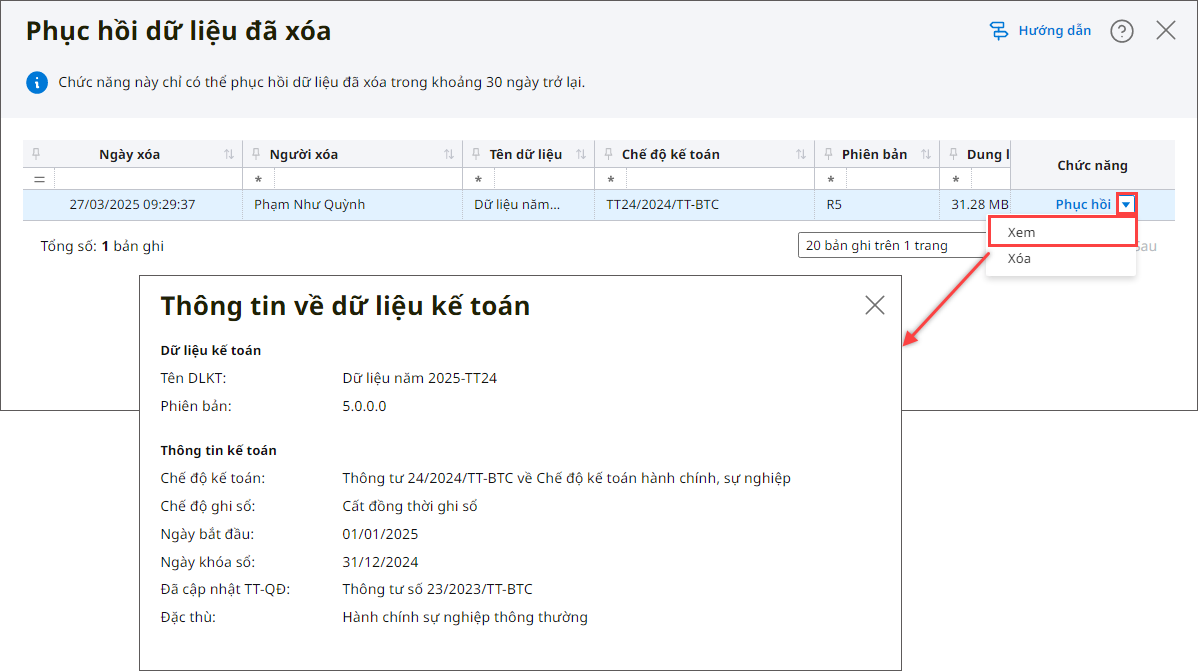This screenshot has height=671, width=1198.
Task: Pin the Người xóa column
Action: (256, 154)
